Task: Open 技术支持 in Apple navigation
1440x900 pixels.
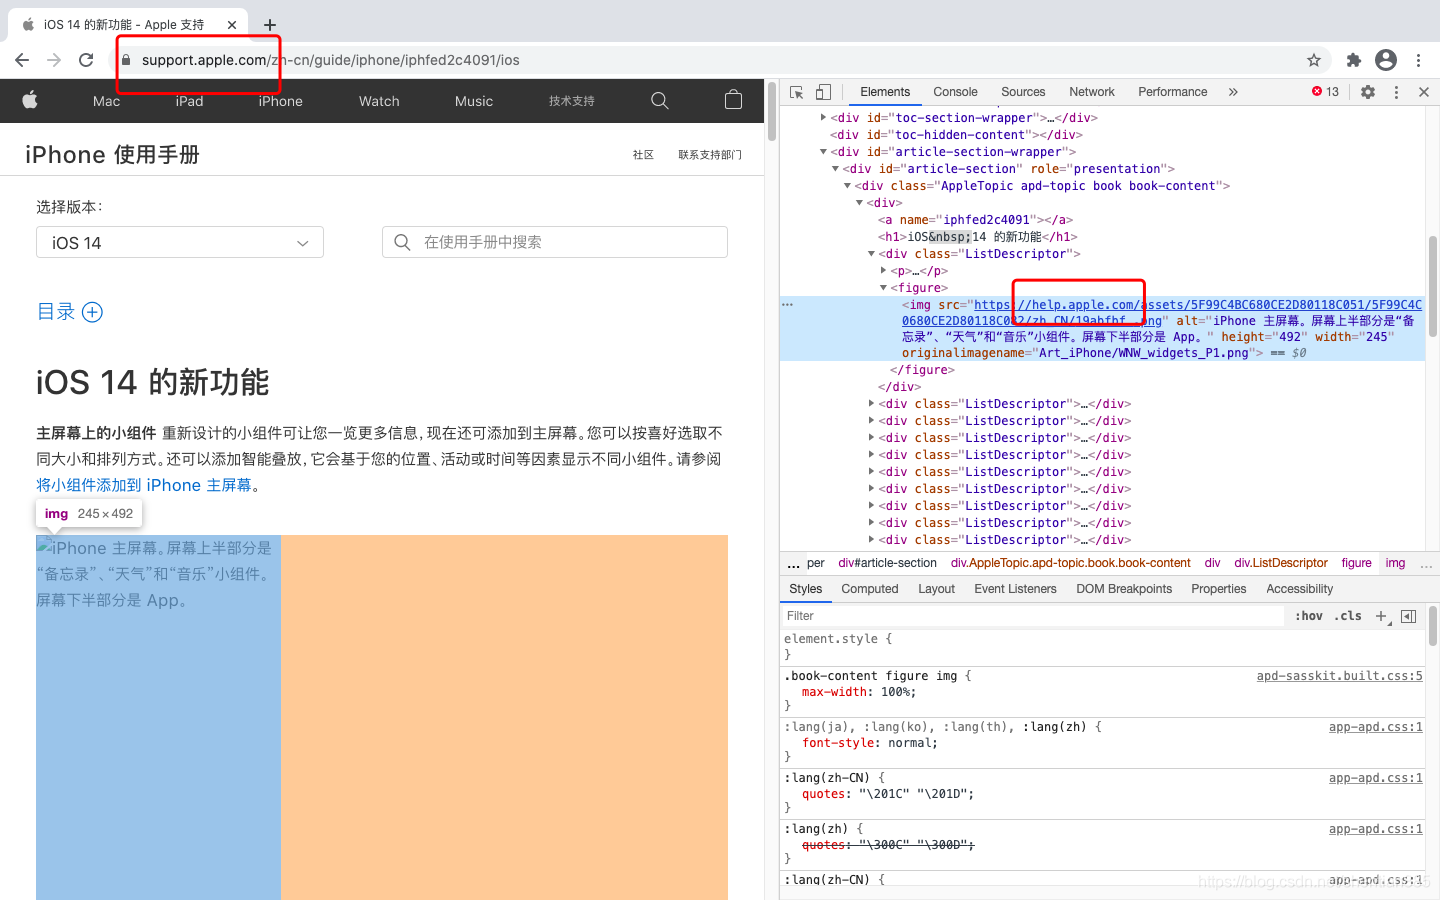Action: click(572, 101)
